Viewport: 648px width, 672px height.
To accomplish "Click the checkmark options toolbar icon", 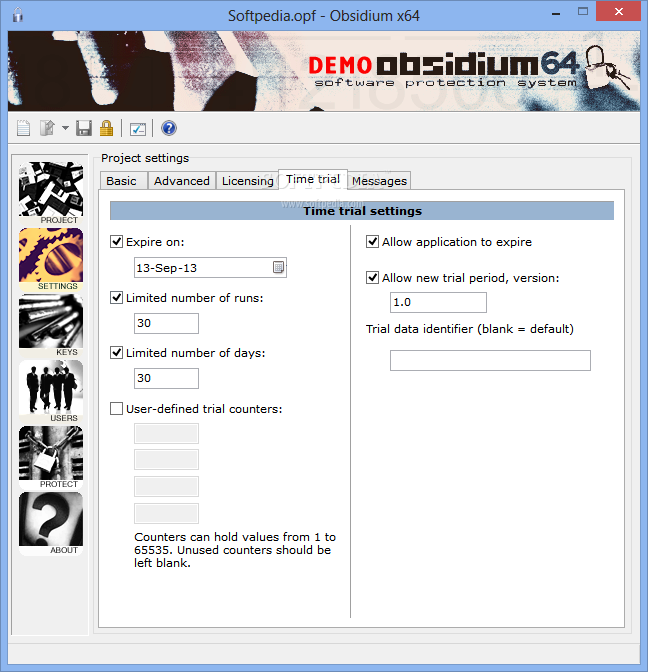I will (x=138, y=129).
